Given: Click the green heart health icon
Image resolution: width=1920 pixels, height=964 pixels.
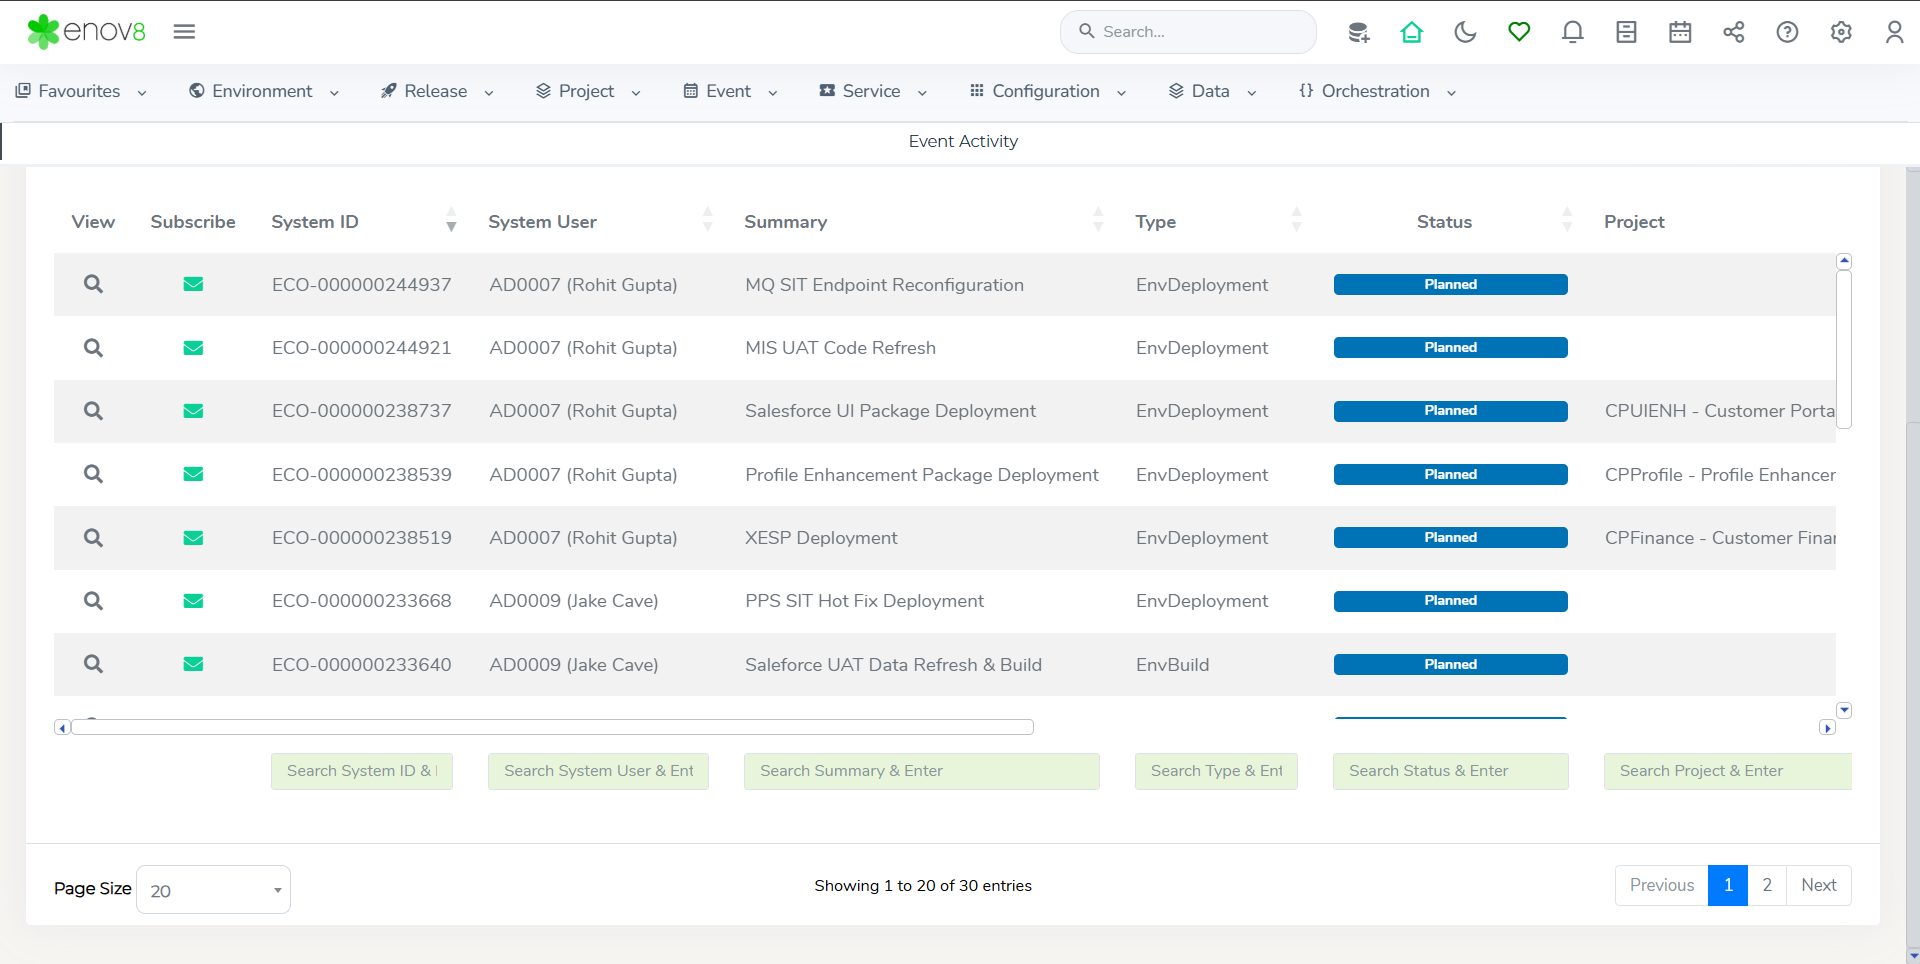Looking at the screenshot, I should click(x=1519, y=32).
